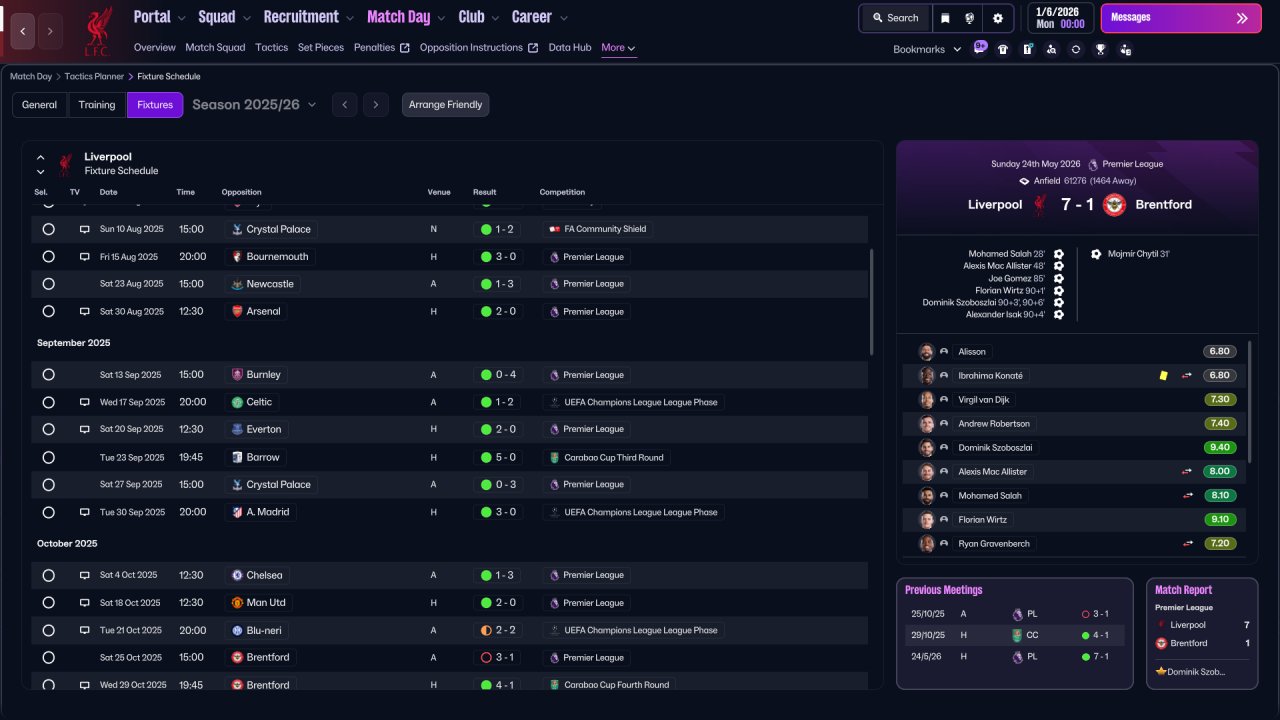Select the Man Utd fixture radio button
Viewport: 1280px width, 720px height.
point(48,603)
